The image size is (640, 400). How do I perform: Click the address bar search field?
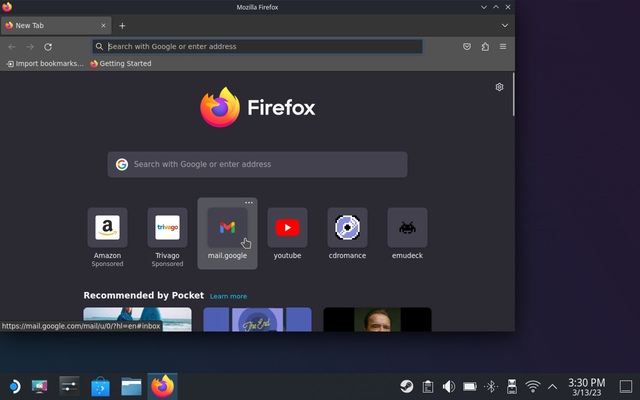click(x=258, y=47)
